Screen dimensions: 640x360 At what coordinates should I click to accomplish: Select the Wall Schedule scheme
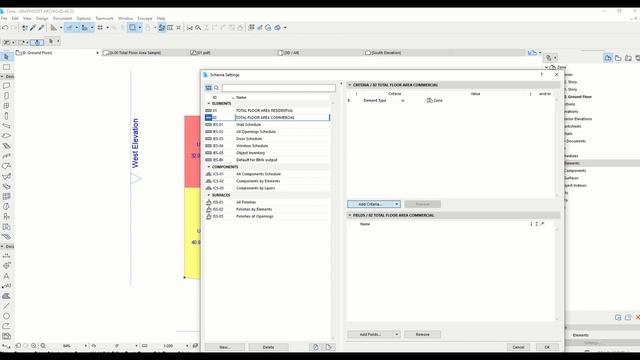click(267, 124)
